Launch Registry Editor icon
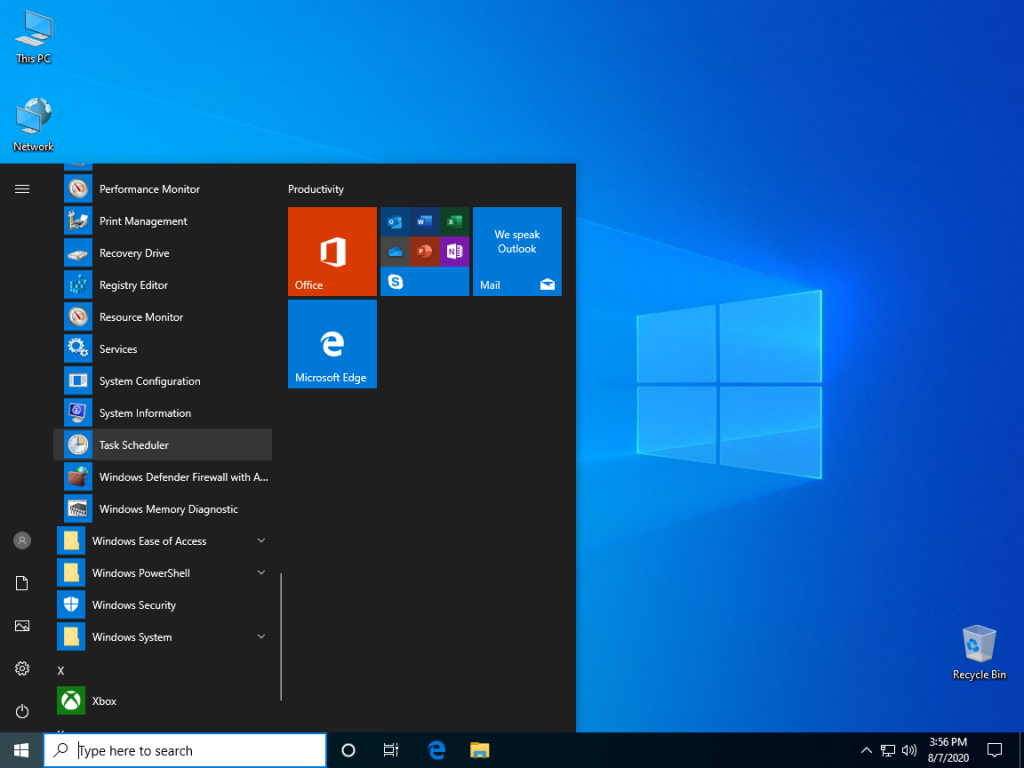The height and width of the screenshot is (768, 1024). 78,285
